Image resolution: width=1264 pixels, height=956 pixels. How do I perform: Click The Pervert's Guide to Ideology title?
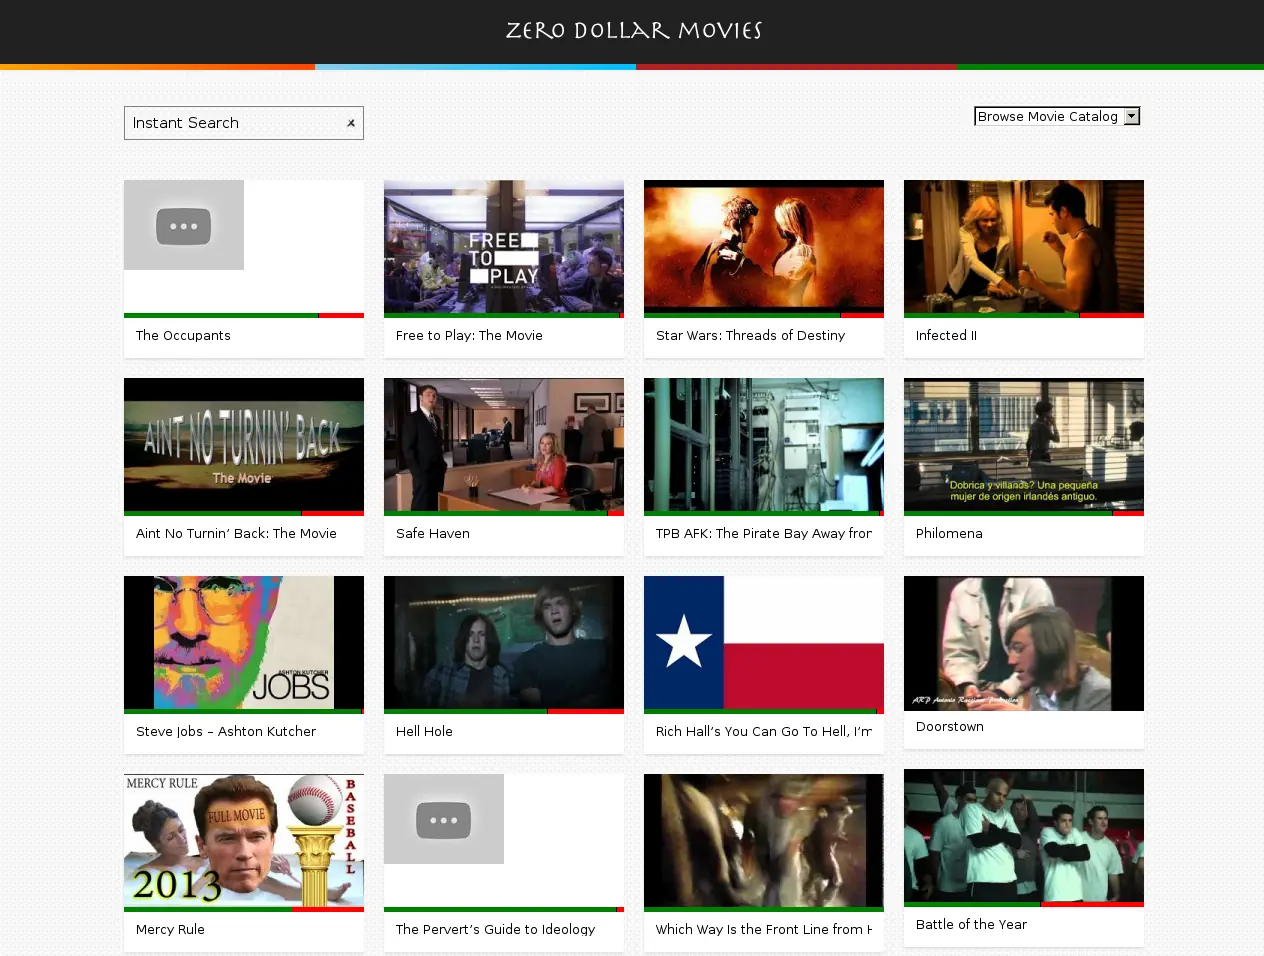(495, 930)
